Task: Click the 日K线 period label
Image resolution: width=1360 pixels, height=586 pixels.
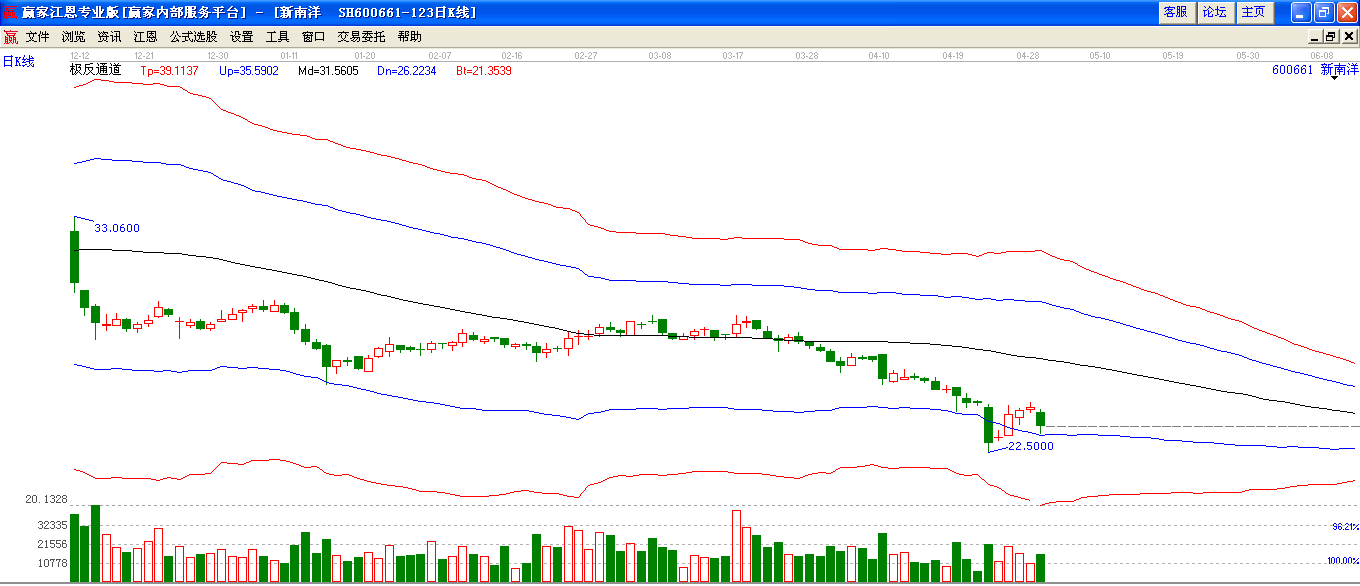Action: pos(18,62)
